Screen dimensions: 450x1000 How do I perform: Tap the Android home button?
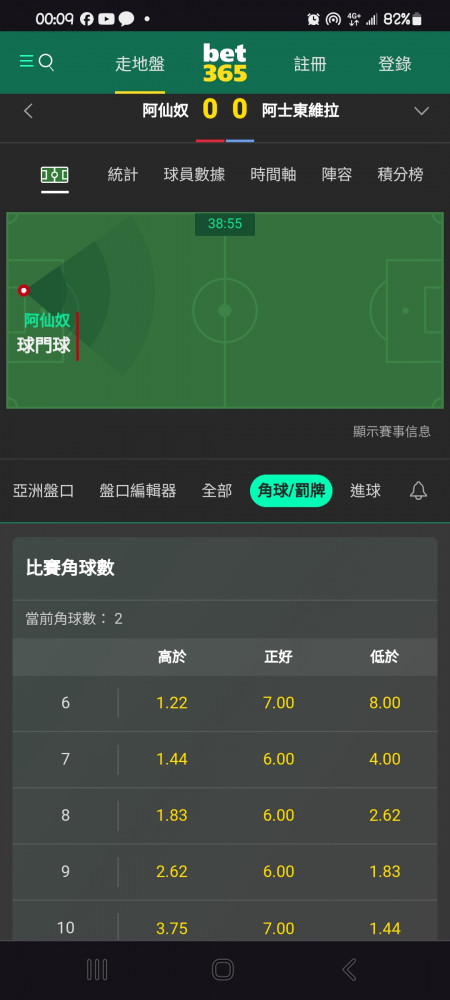click(x=223, y=970)
